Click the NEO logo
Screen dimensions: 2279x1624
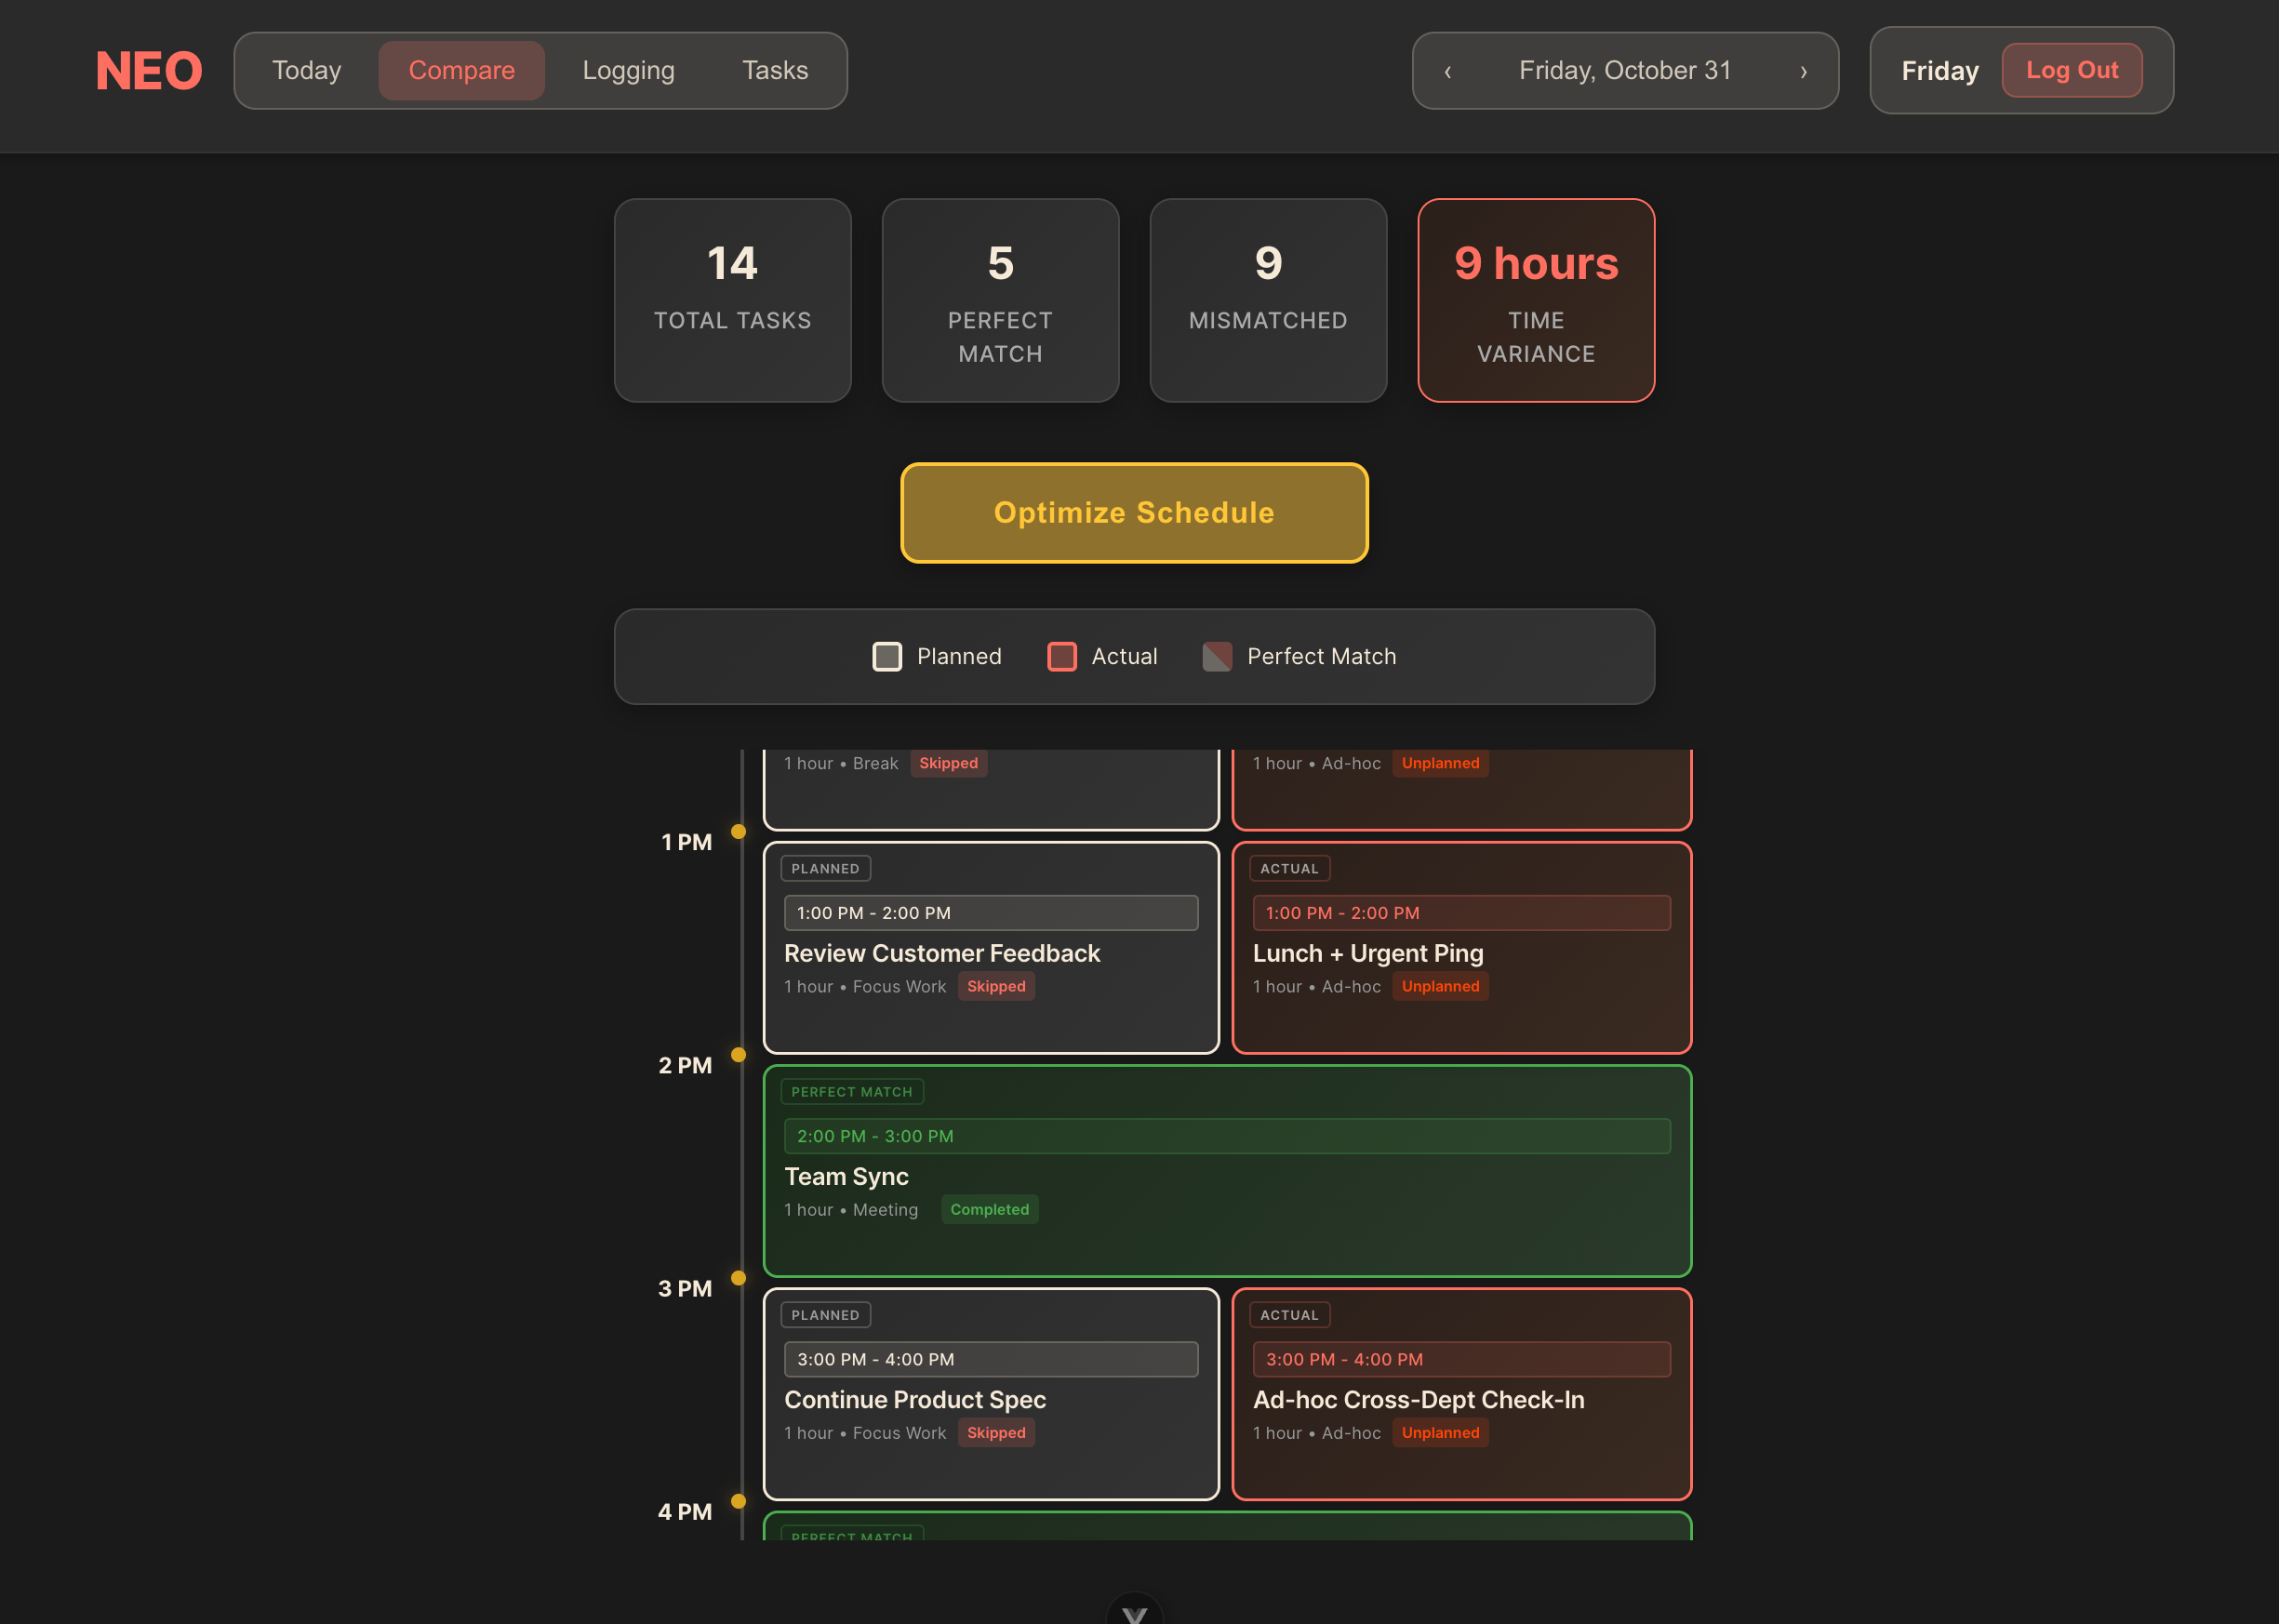click(x=149, y=71)
